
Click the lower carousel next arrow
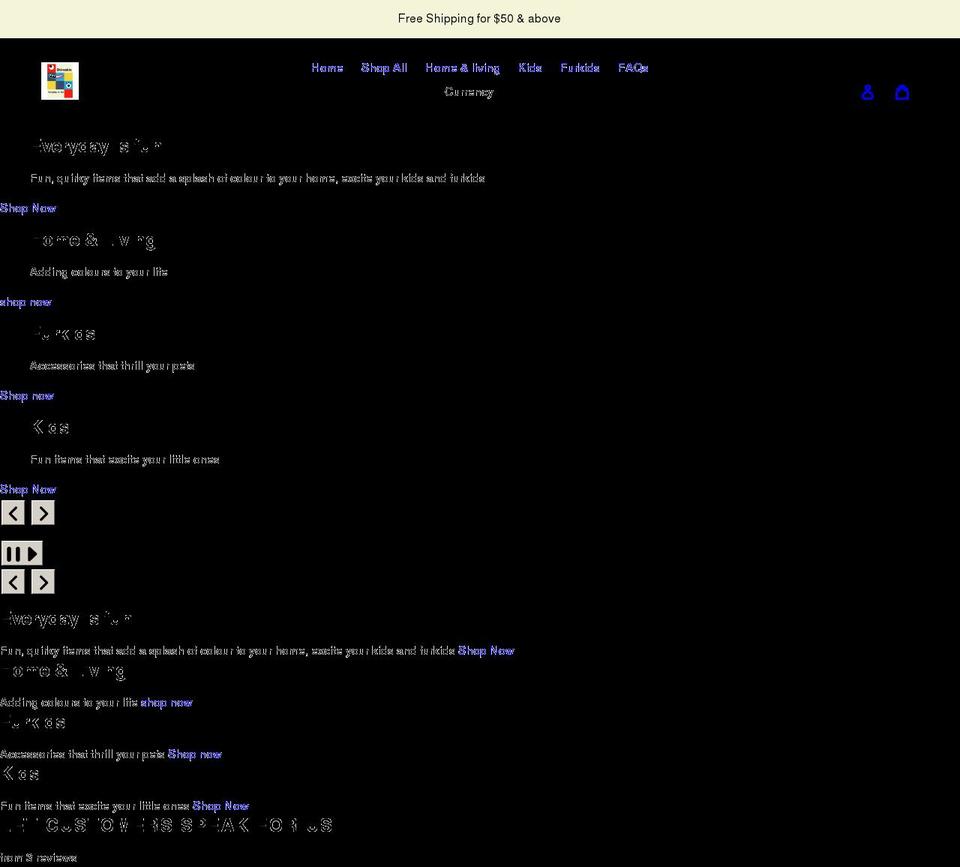(42, 581)
